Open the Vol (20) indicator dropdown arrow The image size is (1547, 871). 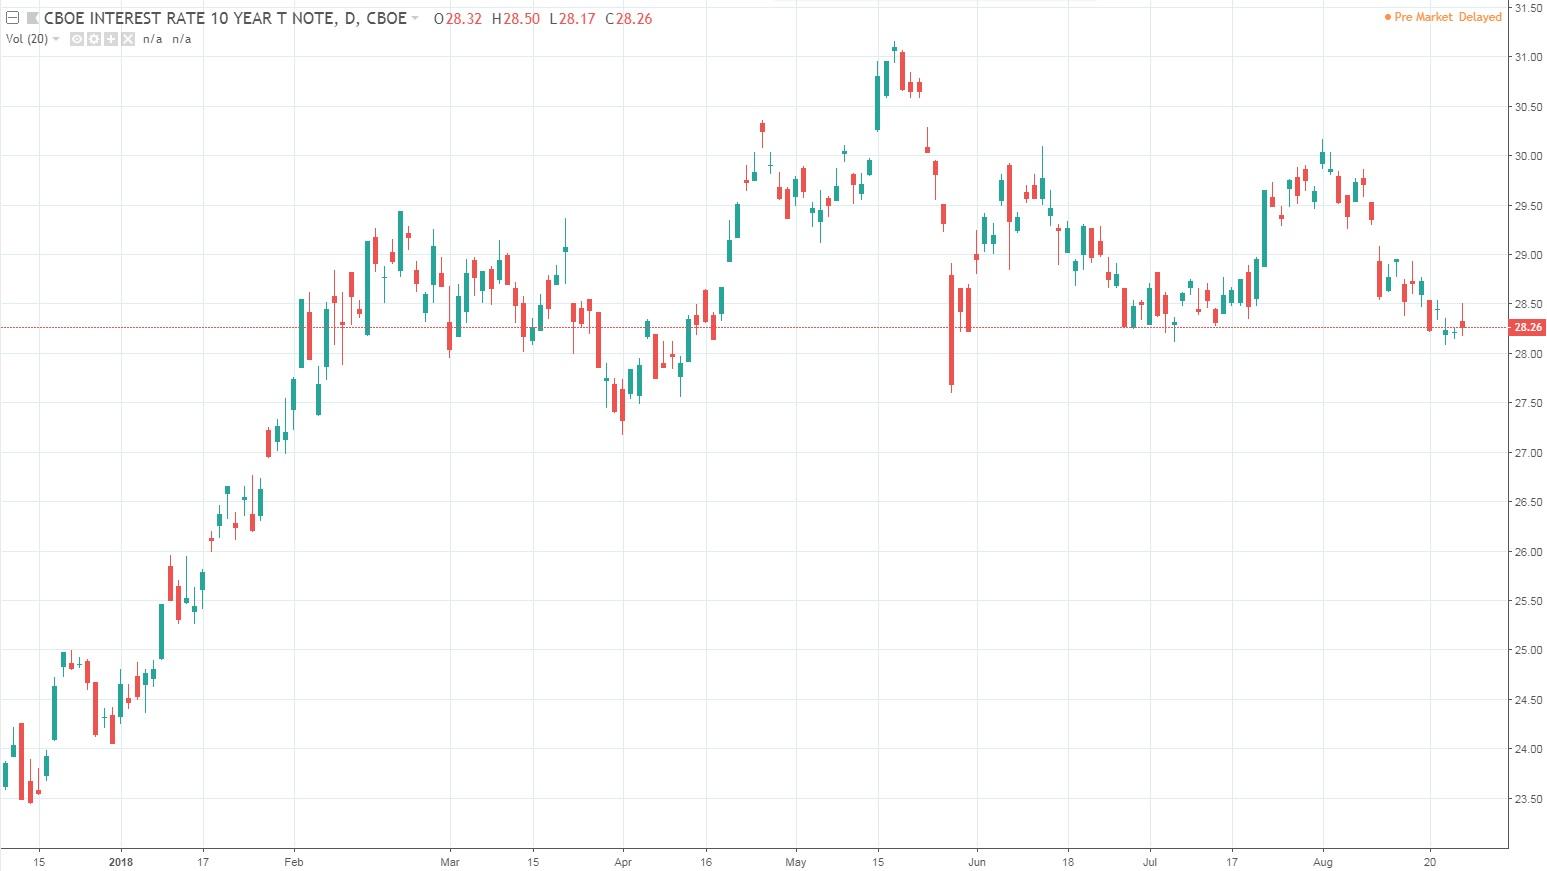[56, 39]
